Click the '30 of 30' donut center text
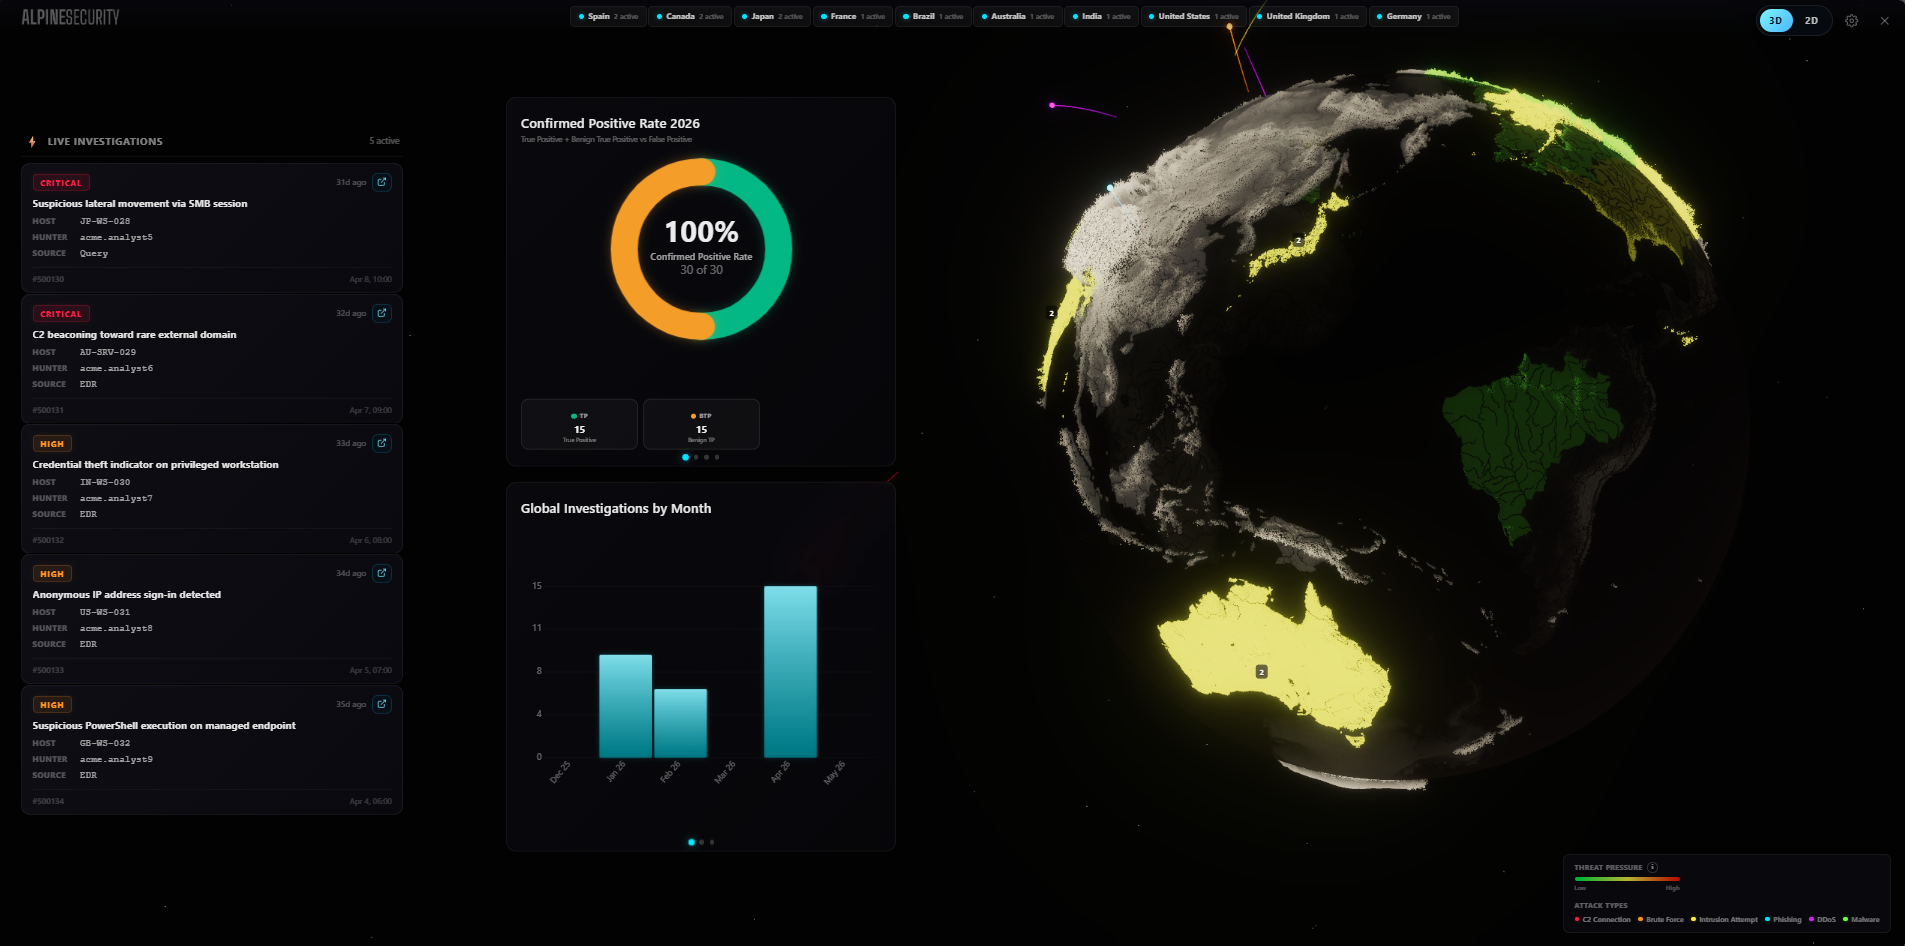This screenshot has height=946, width=1905. (x=701, y=270)
